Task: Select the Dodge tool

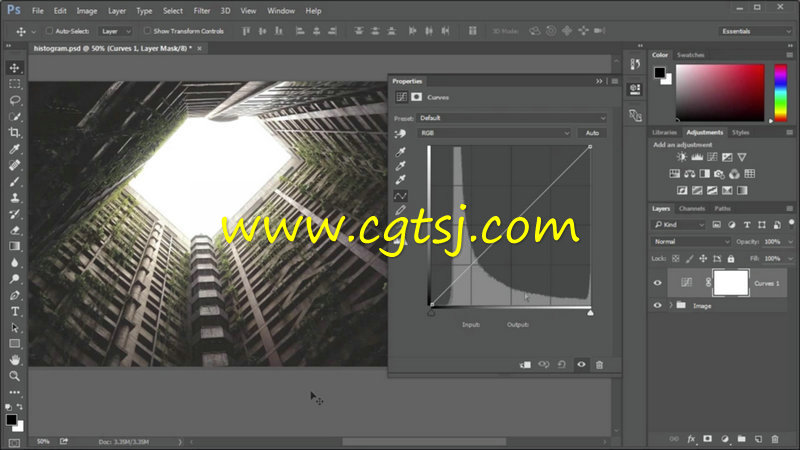Action: click(x=14, y=279)
